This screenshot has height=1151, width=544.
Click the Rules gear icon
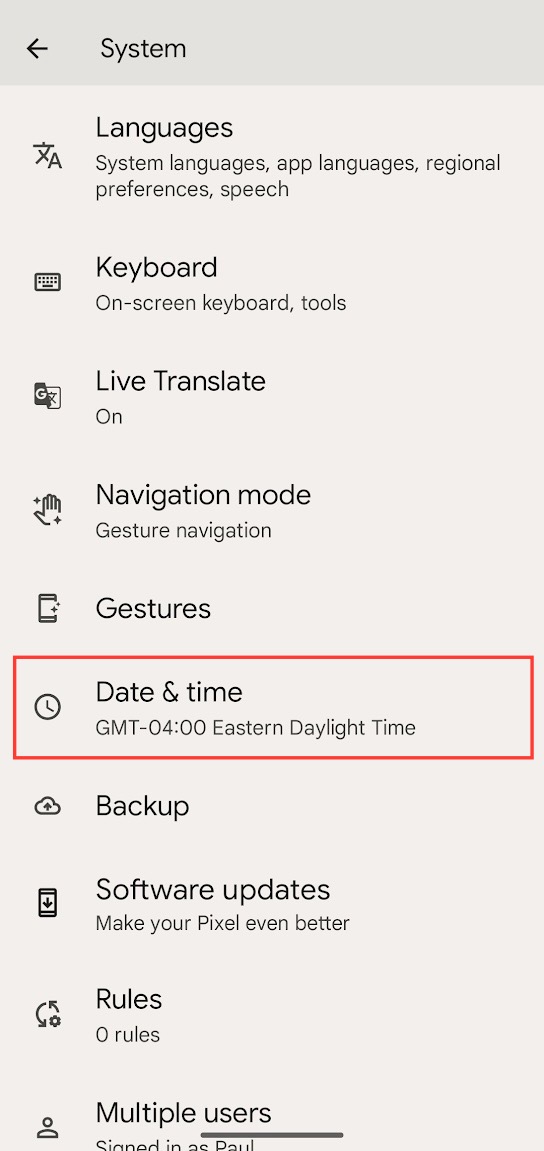coord(48,1014)
